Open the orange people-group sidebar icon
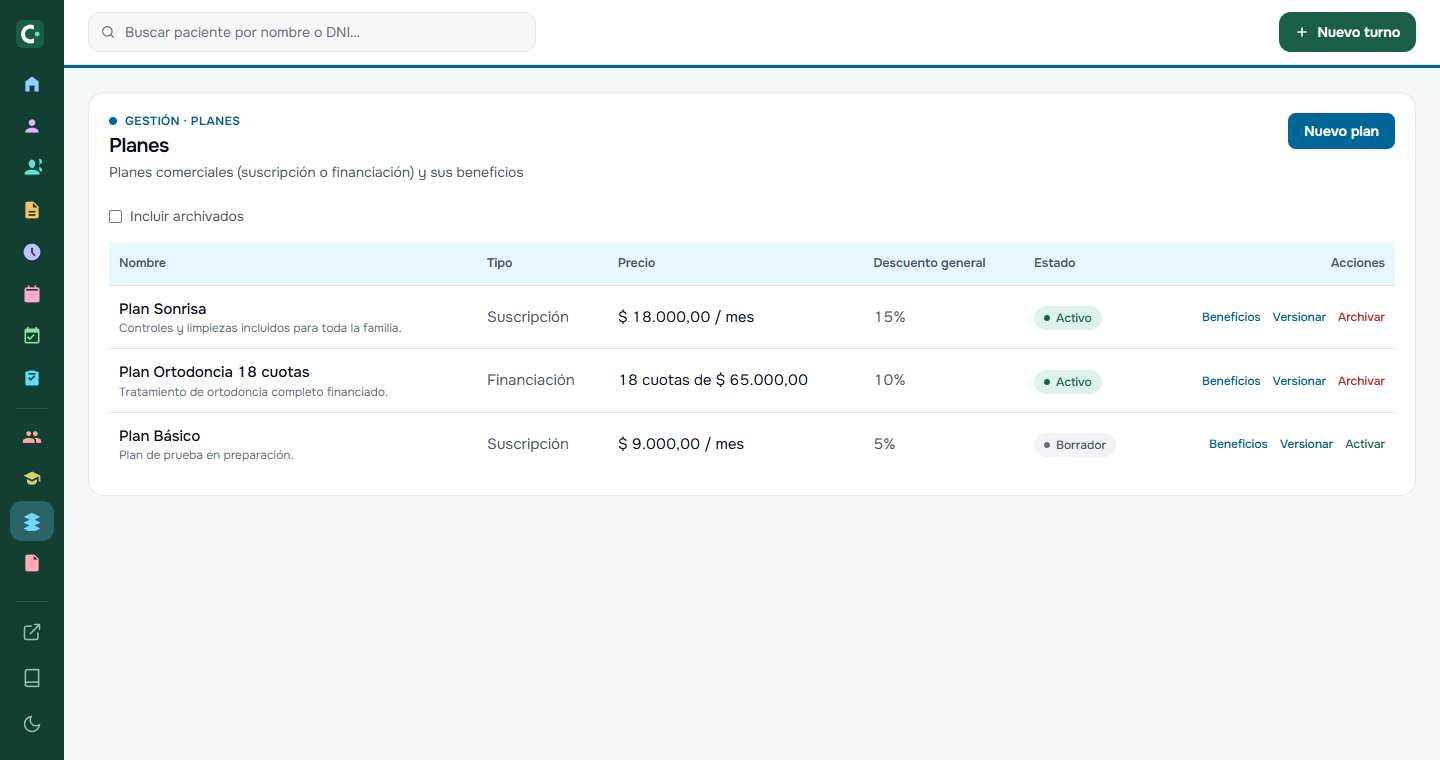1440x760 pixels. point(32,437)
